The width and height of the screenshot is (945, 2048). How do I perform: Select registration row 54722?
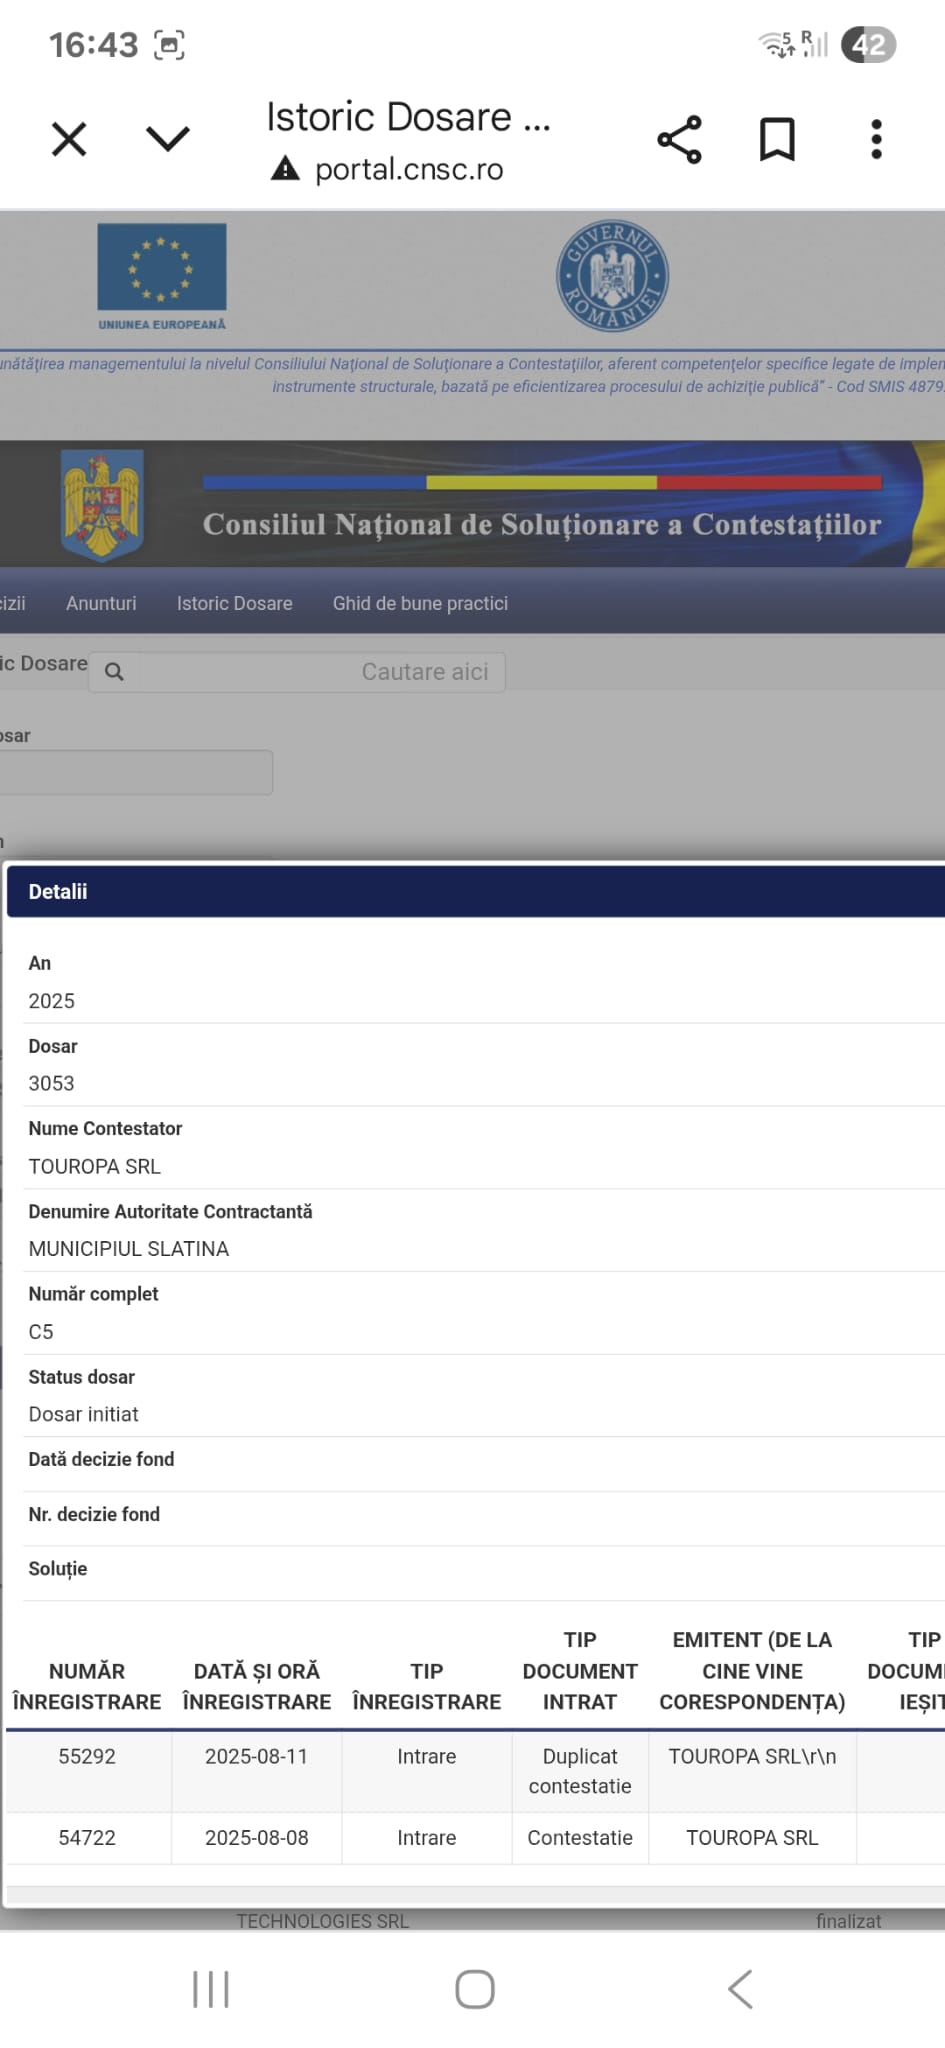[87, 1838]
